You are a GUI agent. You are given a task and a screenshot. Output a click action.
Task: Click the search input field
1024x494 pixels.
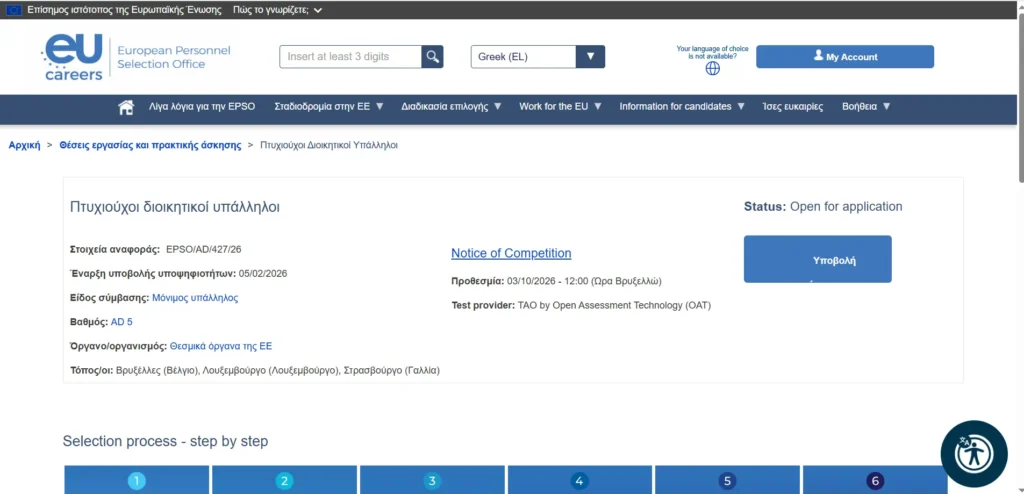350,57
